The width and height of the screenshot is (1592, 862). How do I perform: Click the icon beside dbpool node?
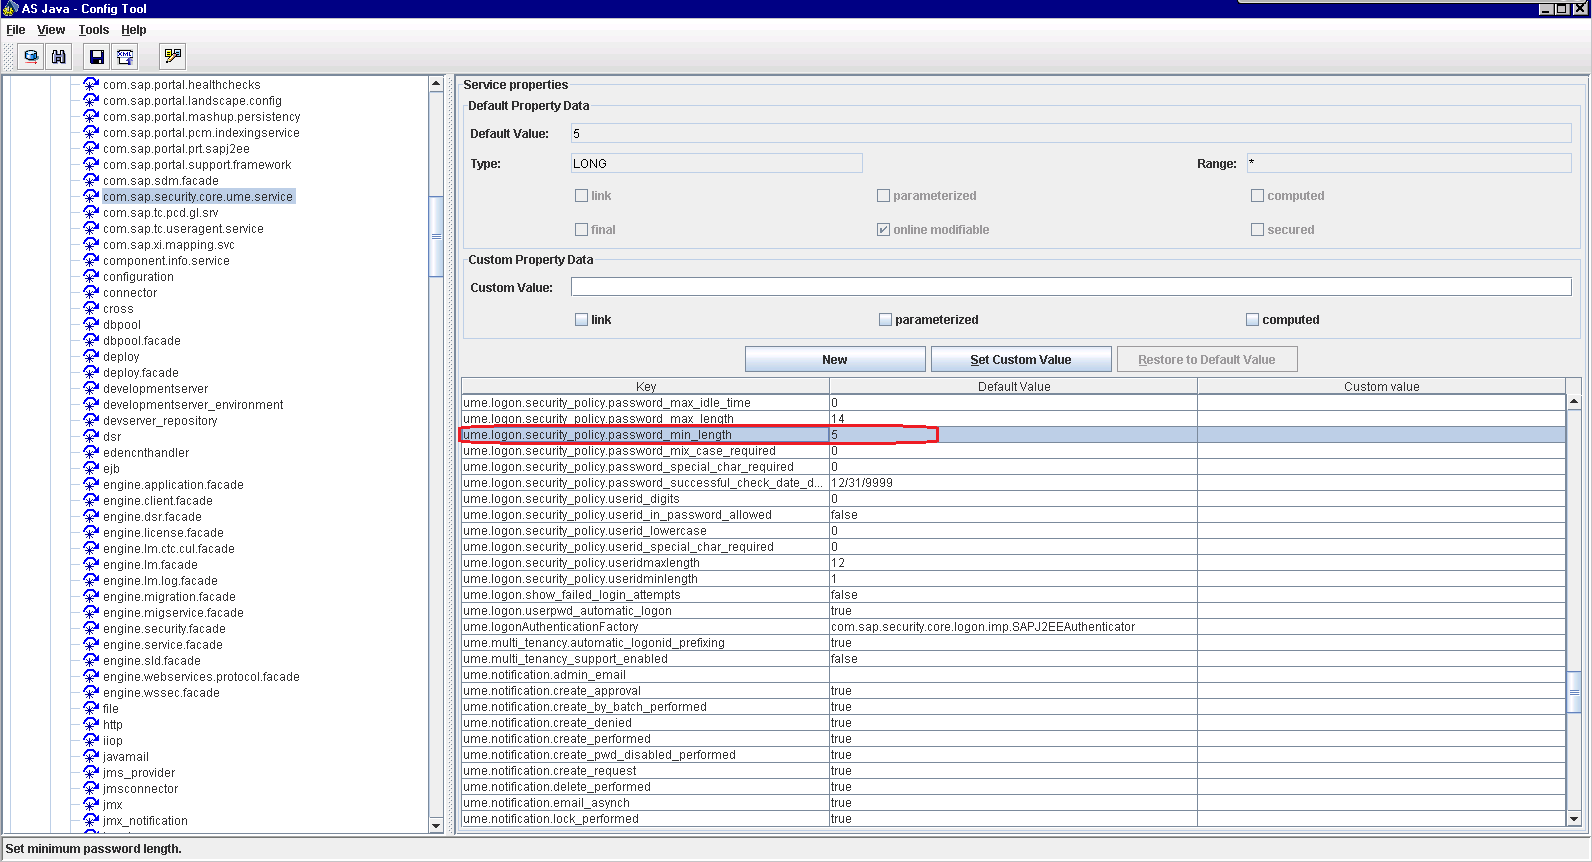(x=91, y=324)
